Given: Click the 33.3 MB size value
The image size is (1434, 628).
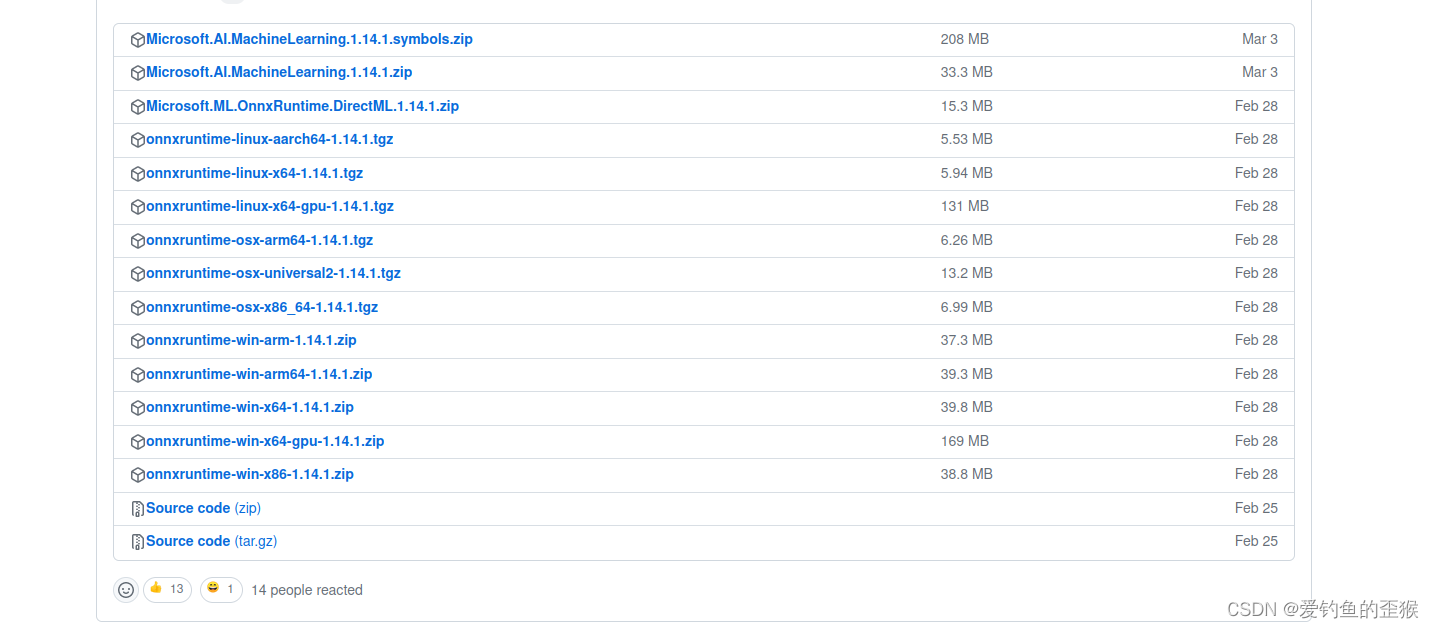Looking at the screenshot, I should tap(967, 72).
